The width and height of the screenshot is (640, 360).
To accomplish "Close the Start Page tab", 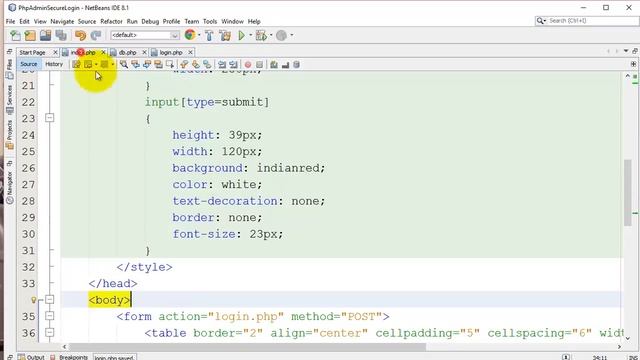I will pos(55,53).
